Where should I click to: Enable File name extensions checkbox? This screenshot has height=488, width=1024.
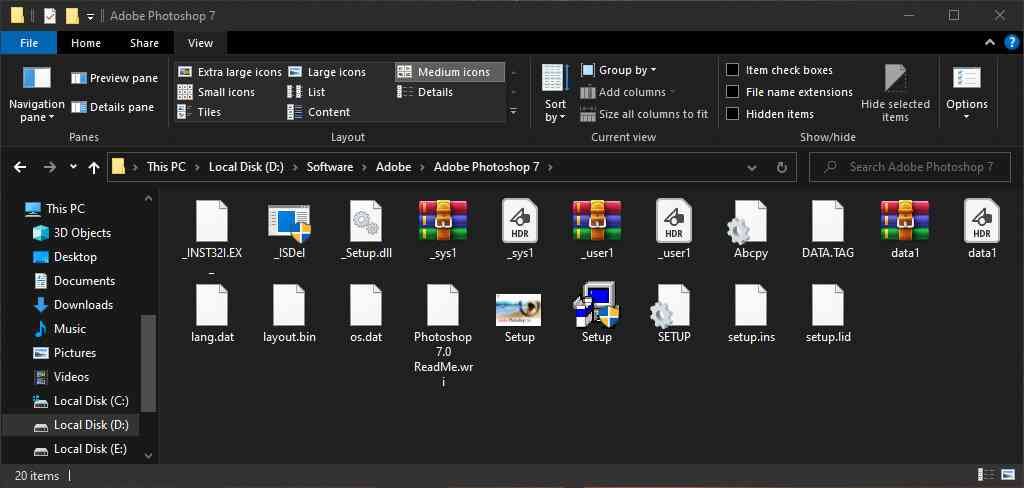pyautogui.click(x=733, y=92)
